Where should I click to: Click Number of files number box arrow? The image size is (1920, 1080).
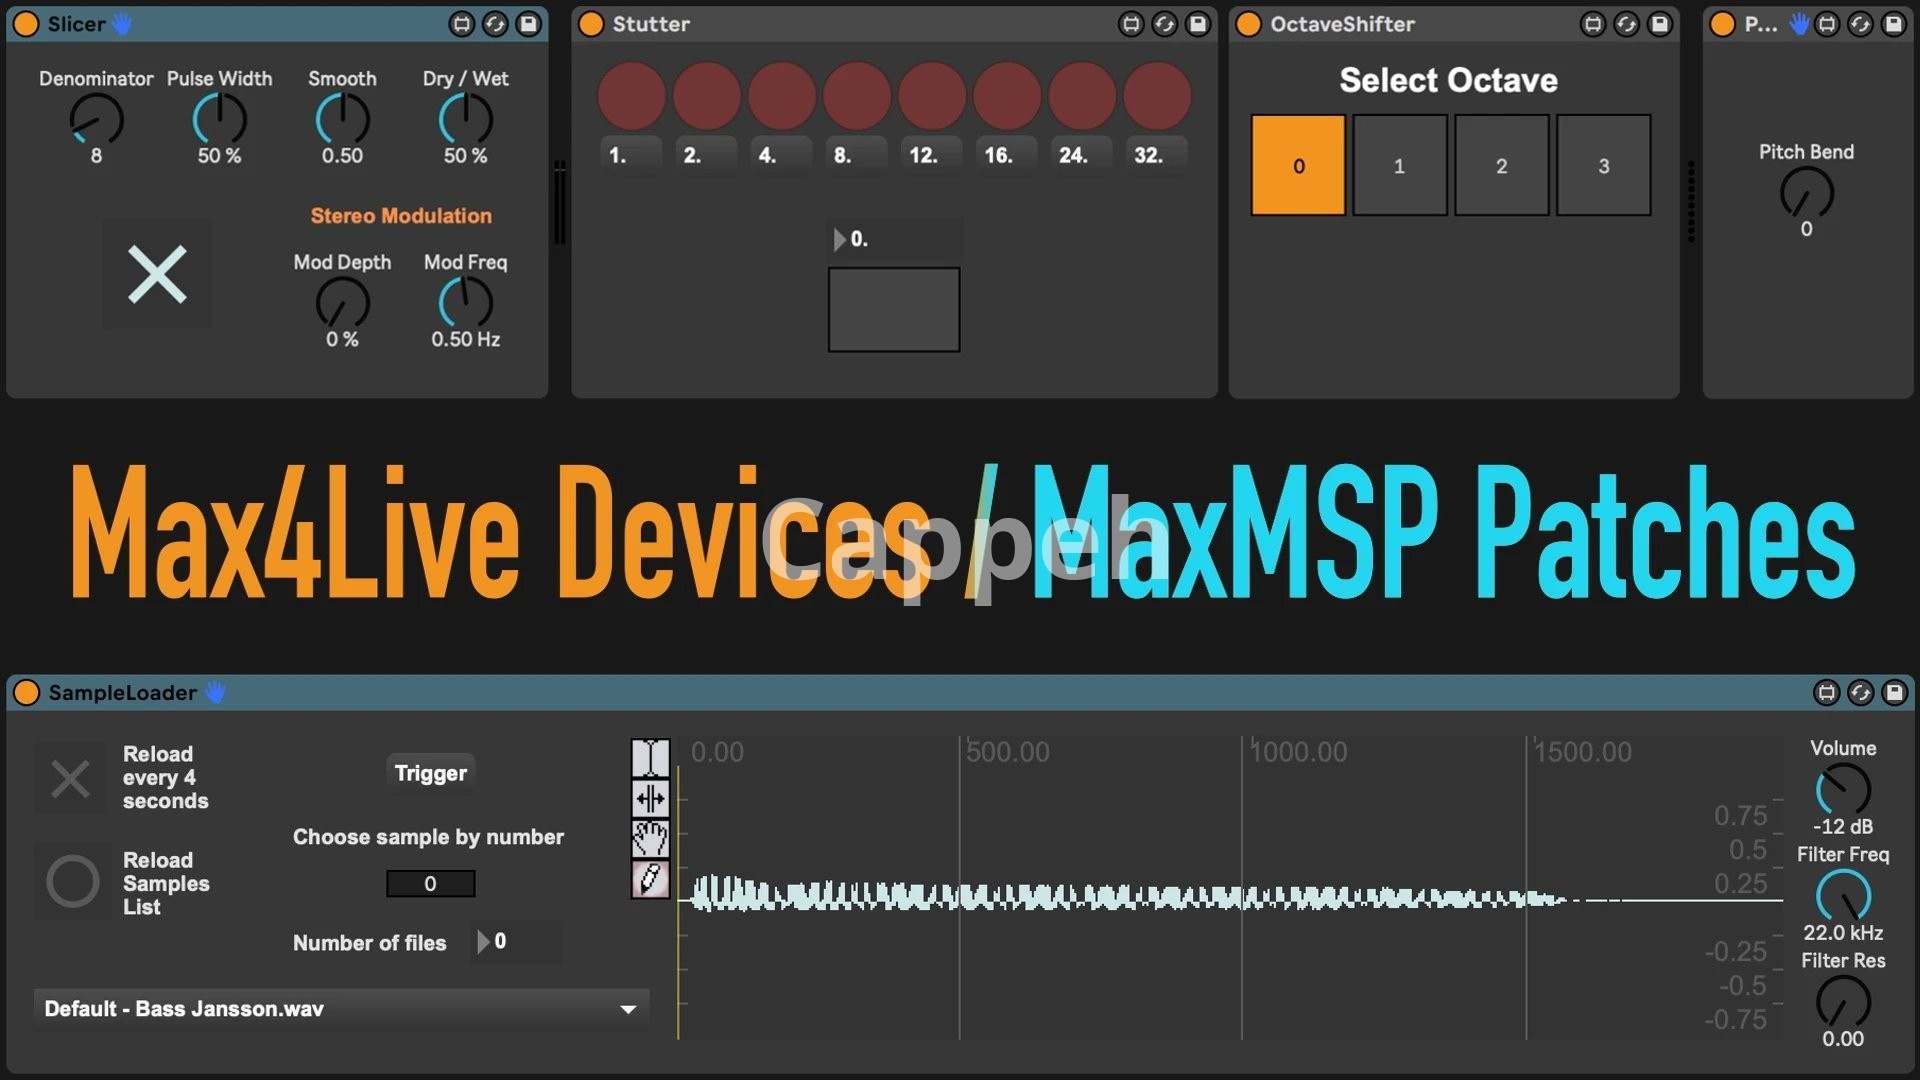pyautogui.click(x=483, y=942)
